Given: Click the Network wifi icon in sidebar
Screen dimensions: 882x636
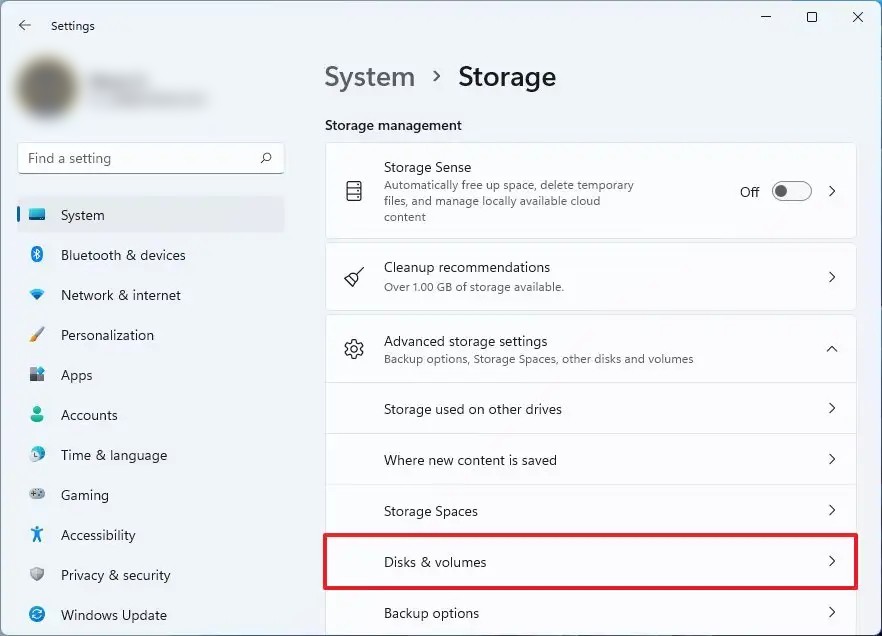Looking at the screenshot, I should [37, 294].
